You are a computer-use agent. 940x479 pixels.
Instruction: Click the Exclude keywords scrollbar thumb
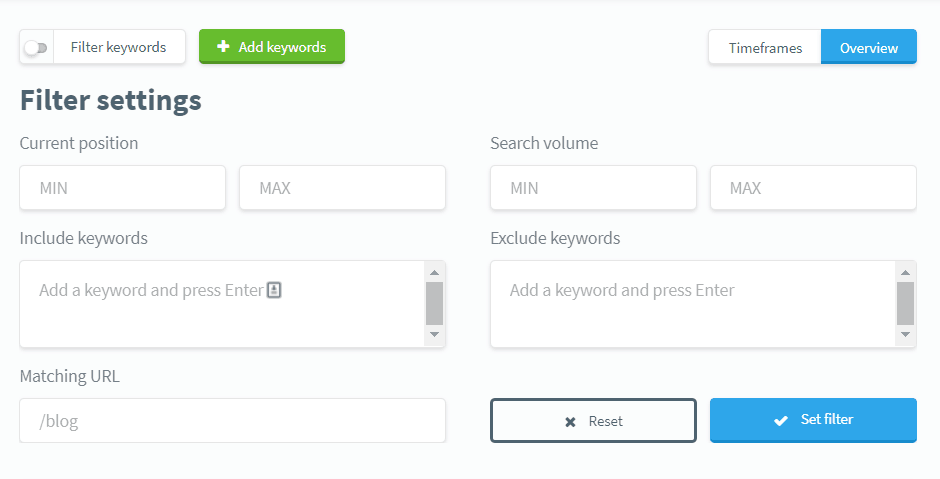[905, 303]
